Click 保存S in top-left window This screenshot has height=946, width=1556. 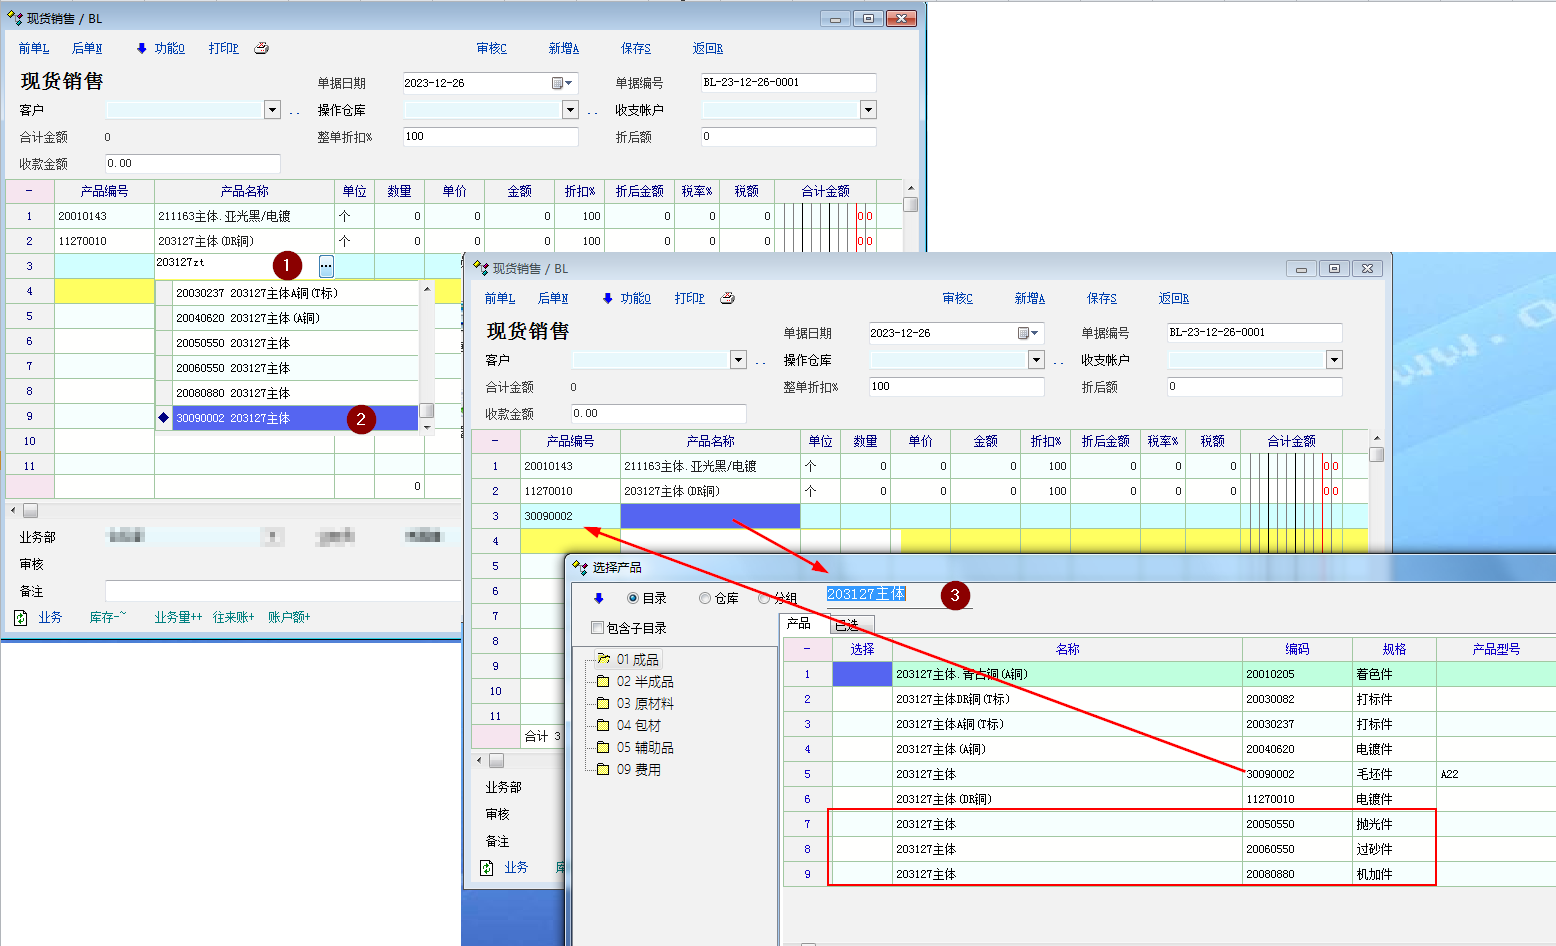tap(635, 48)
